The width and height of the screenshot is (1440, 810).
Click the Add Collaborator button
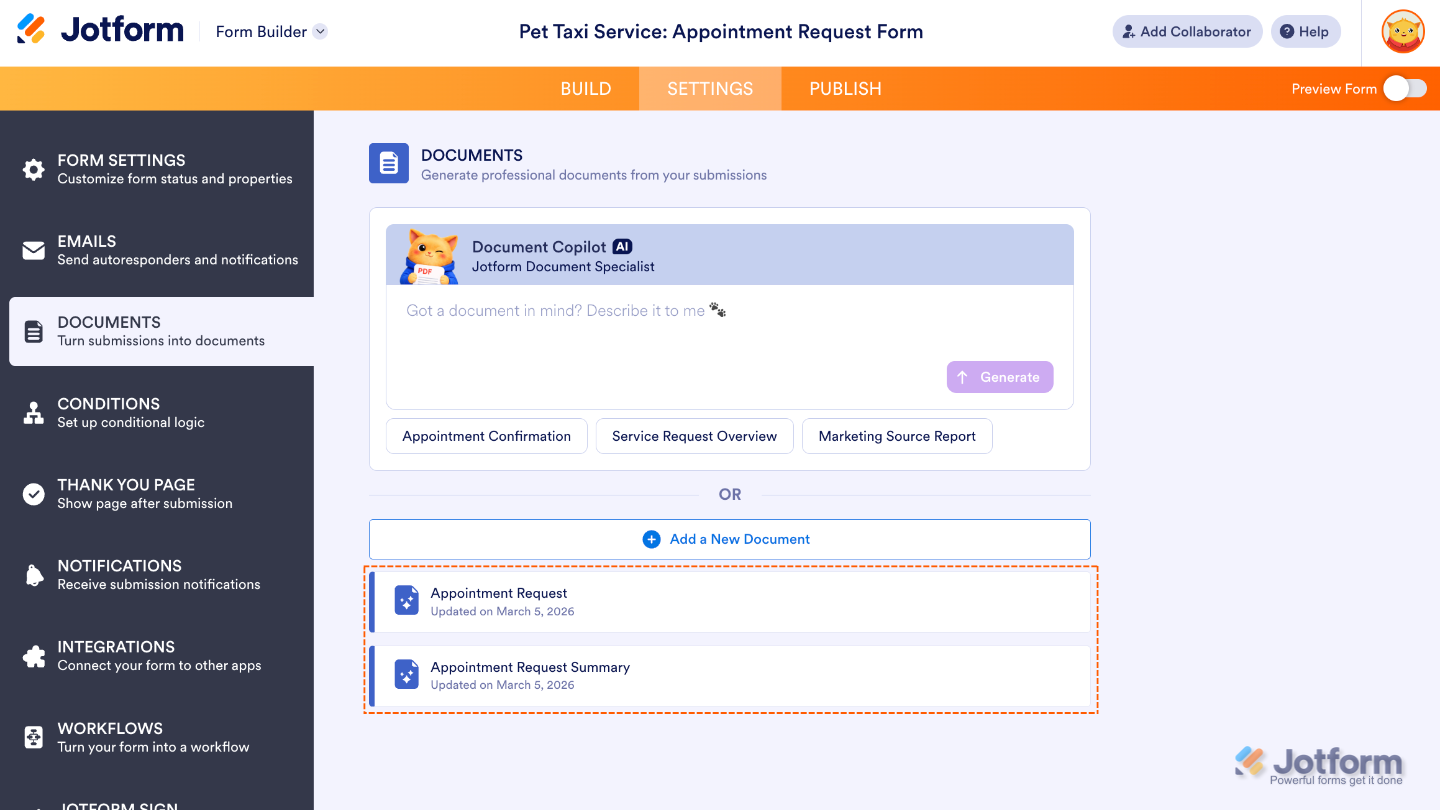(x=1187, y=31)
